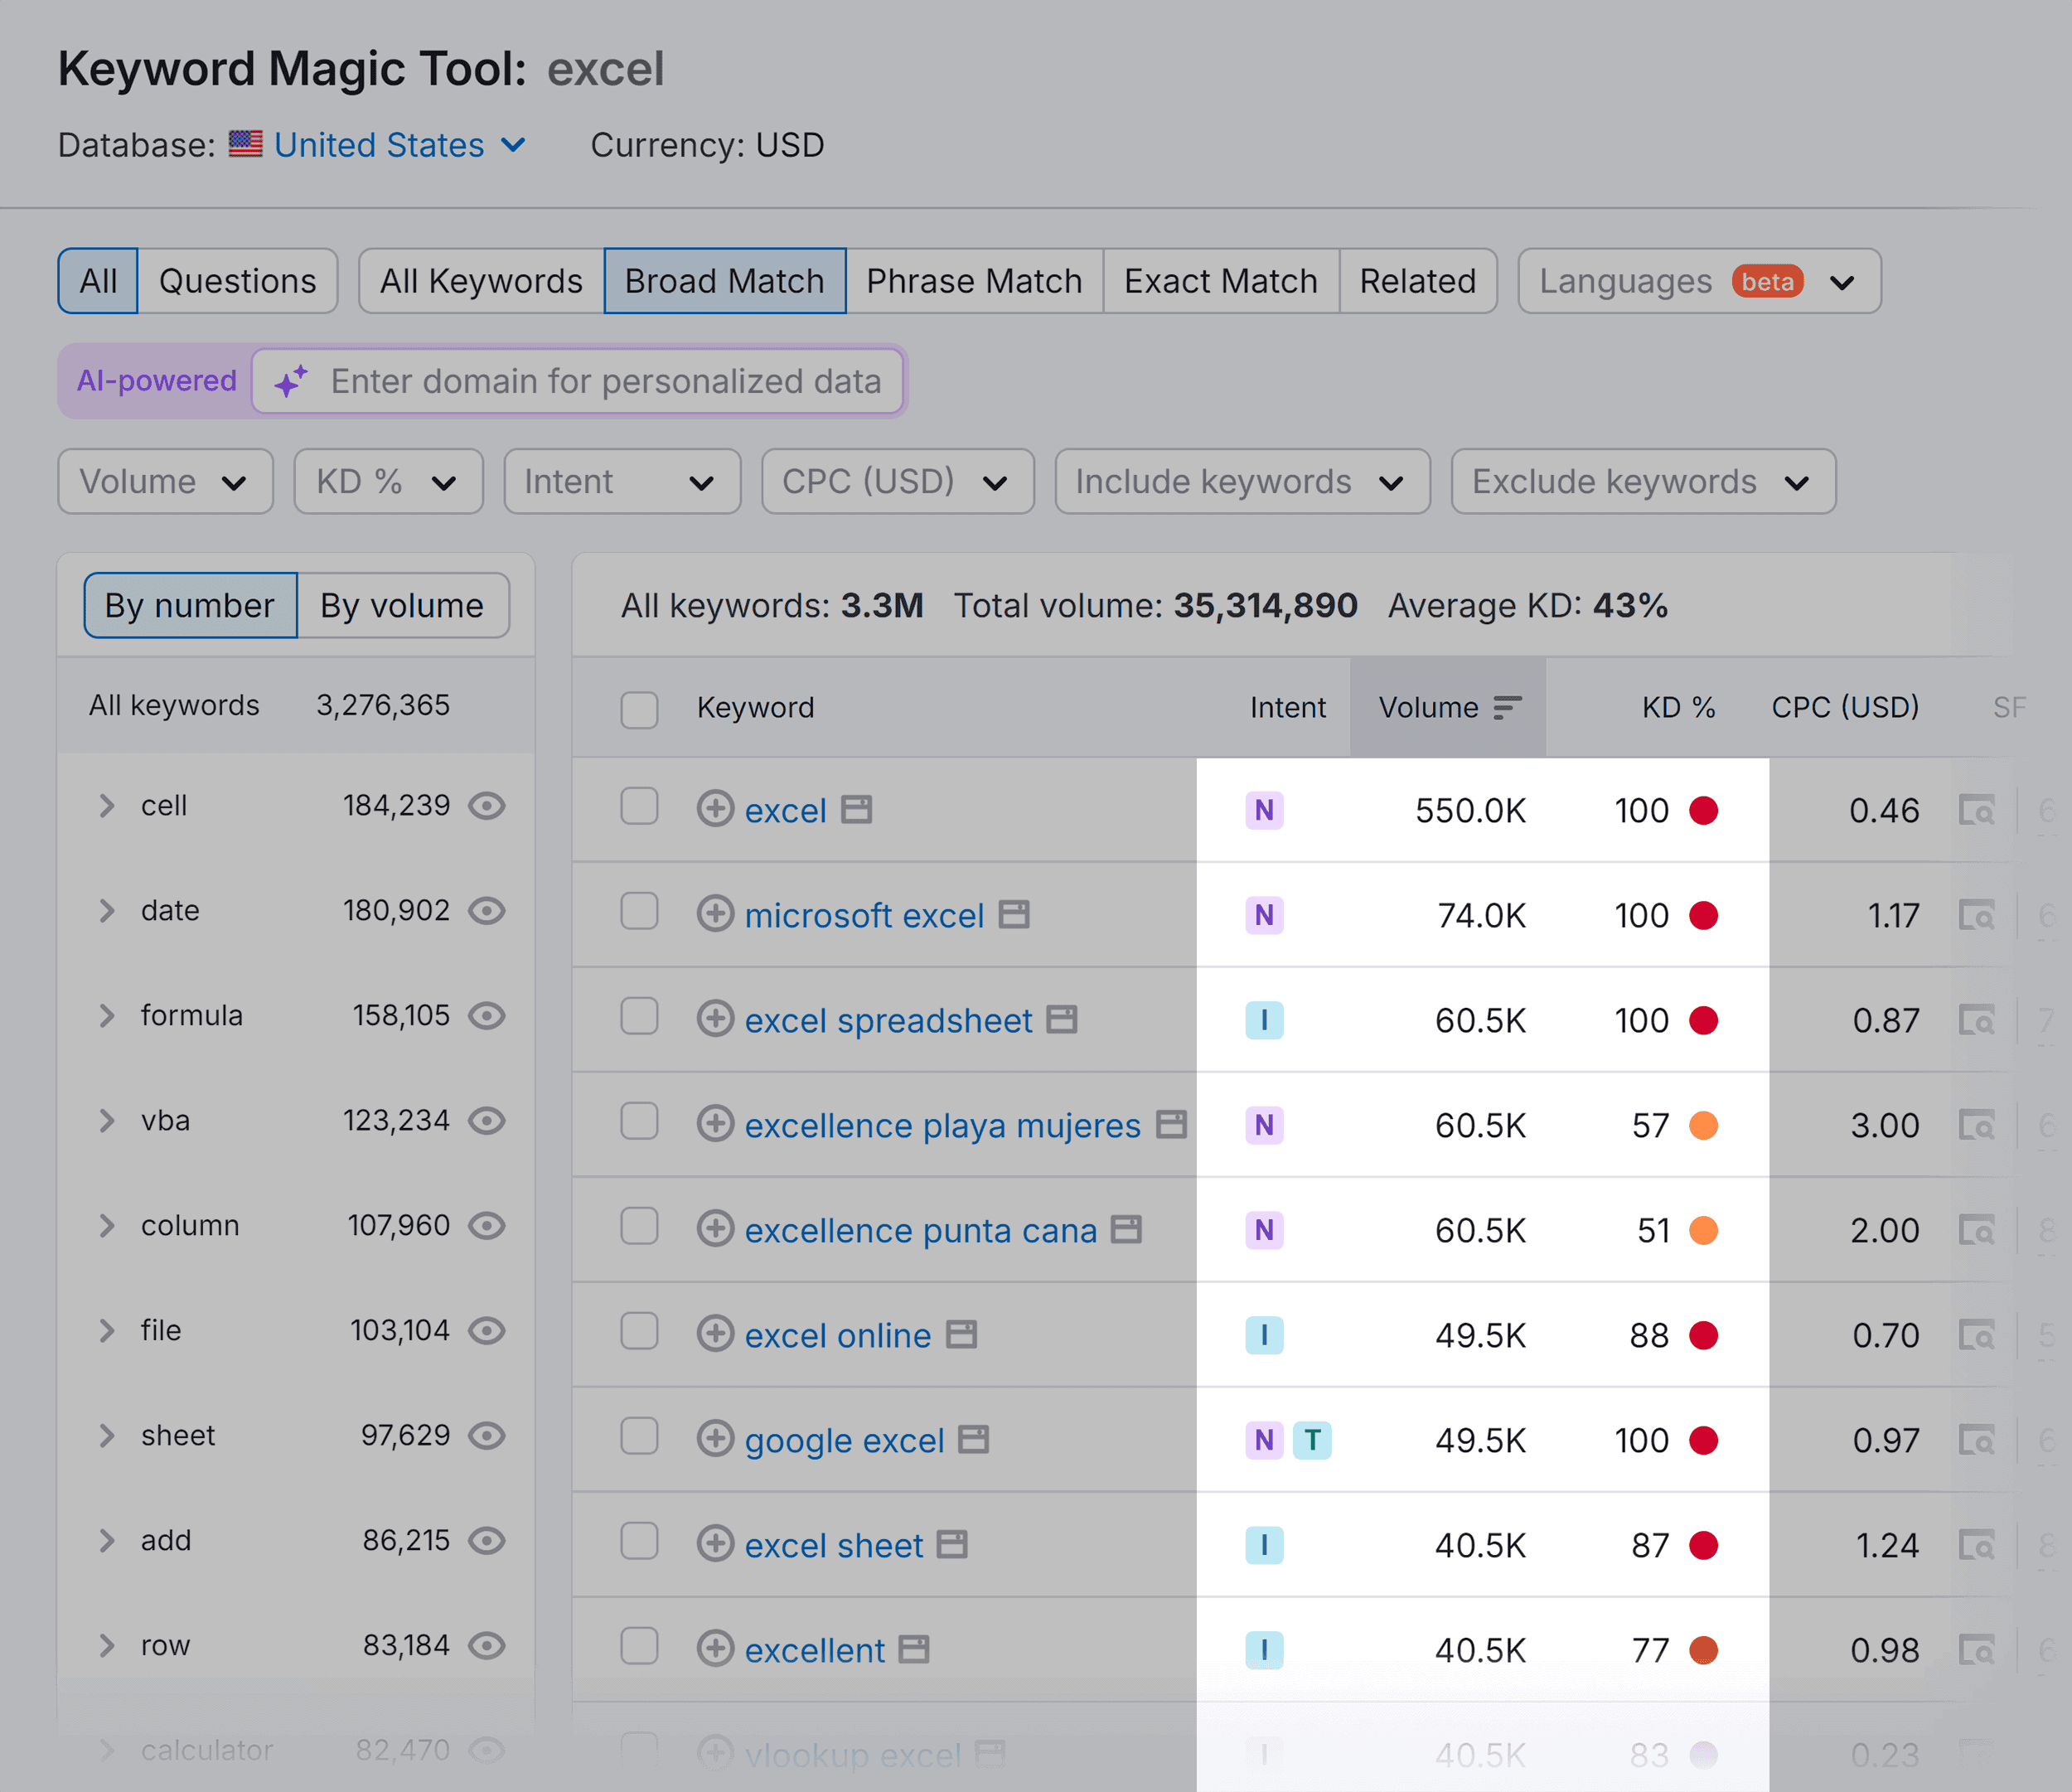Open SERP features icon after 'excel' keyword
Image resolution: width=2072 pixels, height=1792 pixels.
(857, 809)
